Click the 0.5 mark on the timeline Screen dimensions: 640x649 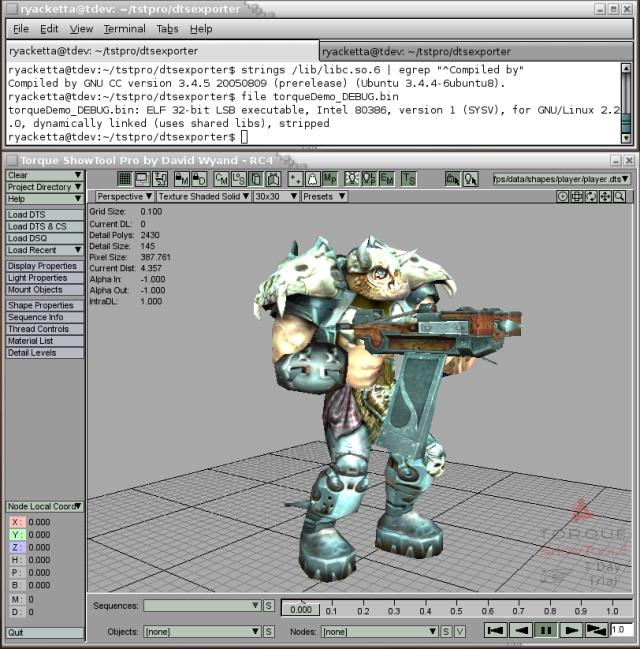[456, 611]
